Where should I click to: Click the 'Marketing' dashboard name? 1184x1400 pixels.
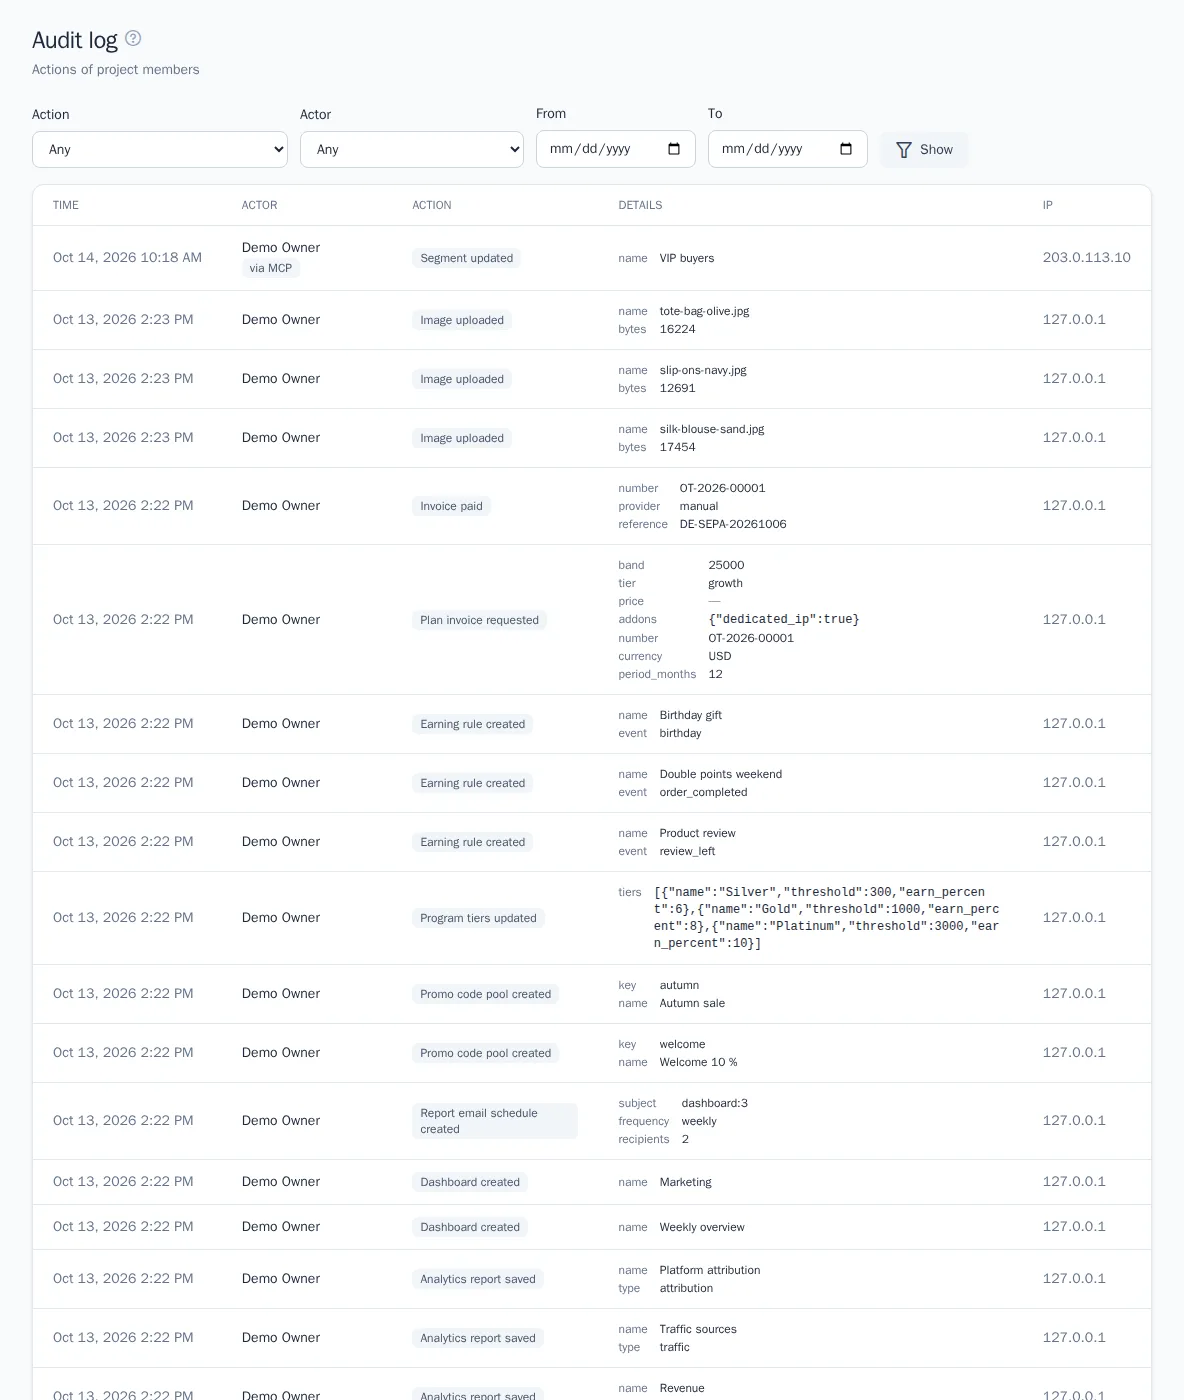[x=686, y=1182]
